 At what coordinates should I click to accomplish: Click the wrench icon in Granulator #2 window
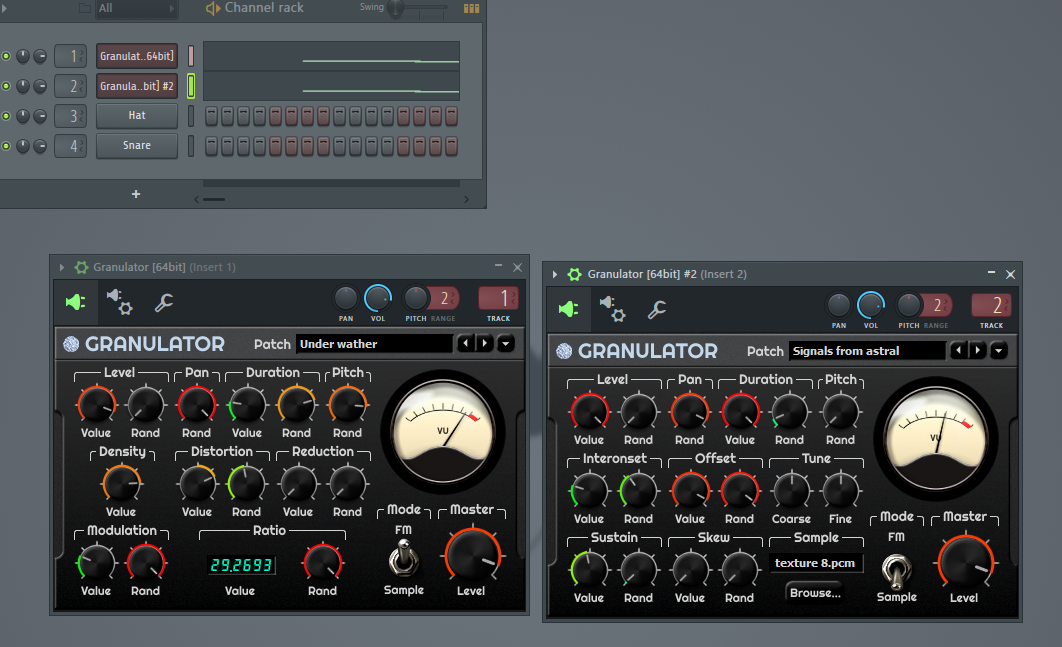pos(657,310)
